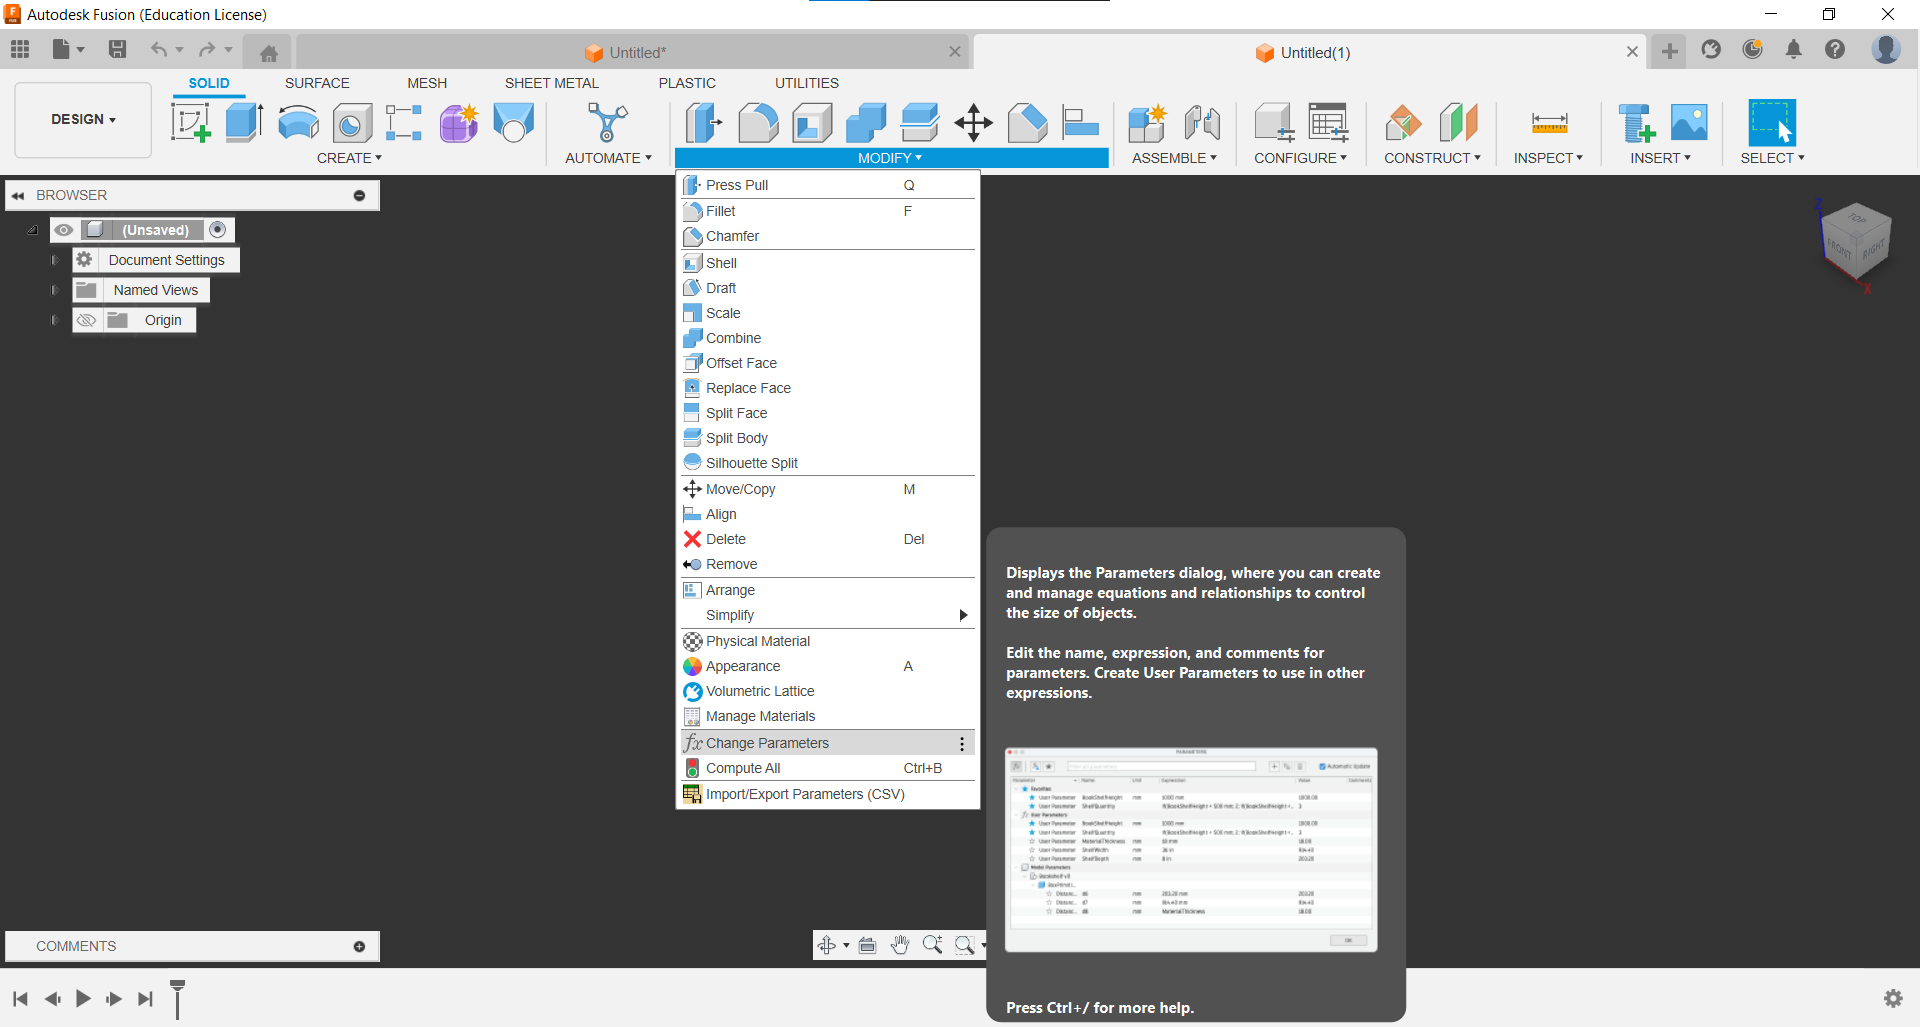Click the Save disk icon

pyautogui.click(x=117, y=49)
